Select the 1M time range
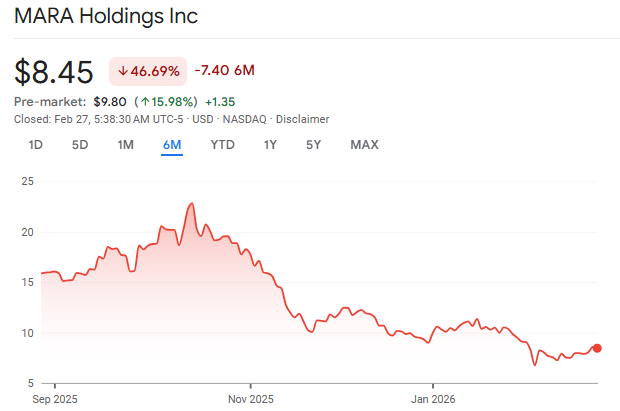Image resolution: width=620 pixels, height=411 pixels. 125,145
